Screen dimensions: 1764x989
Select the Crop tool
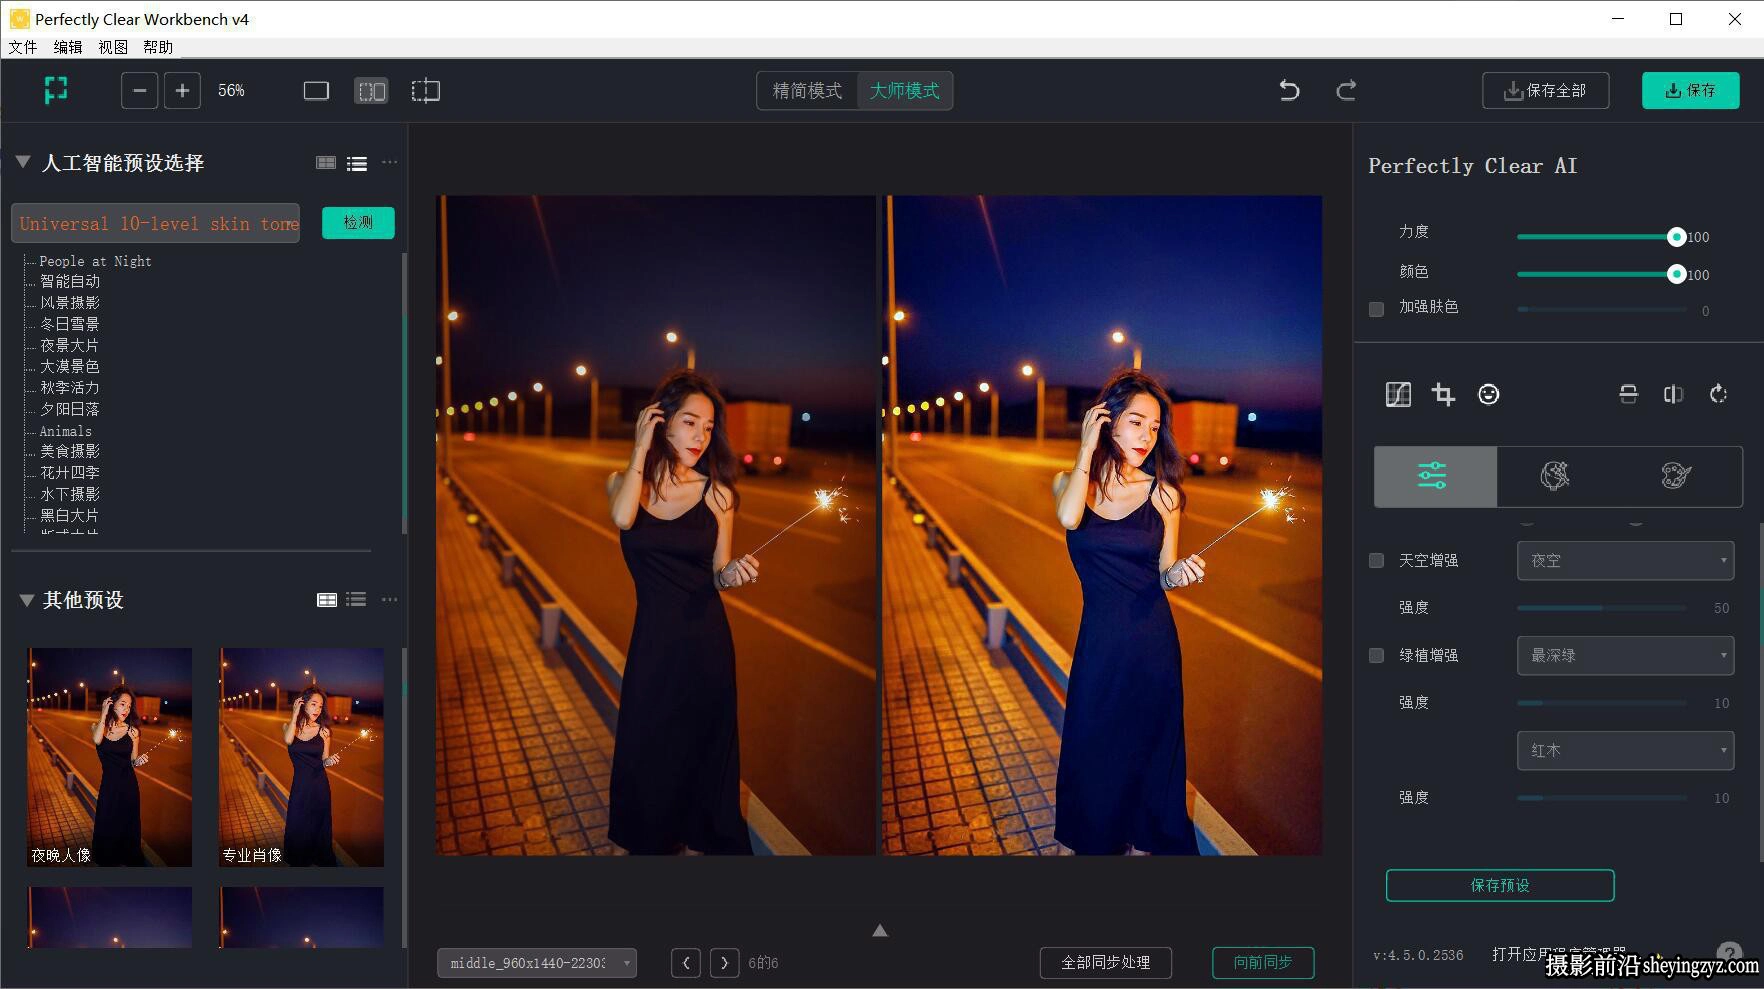coord(1443,394)
